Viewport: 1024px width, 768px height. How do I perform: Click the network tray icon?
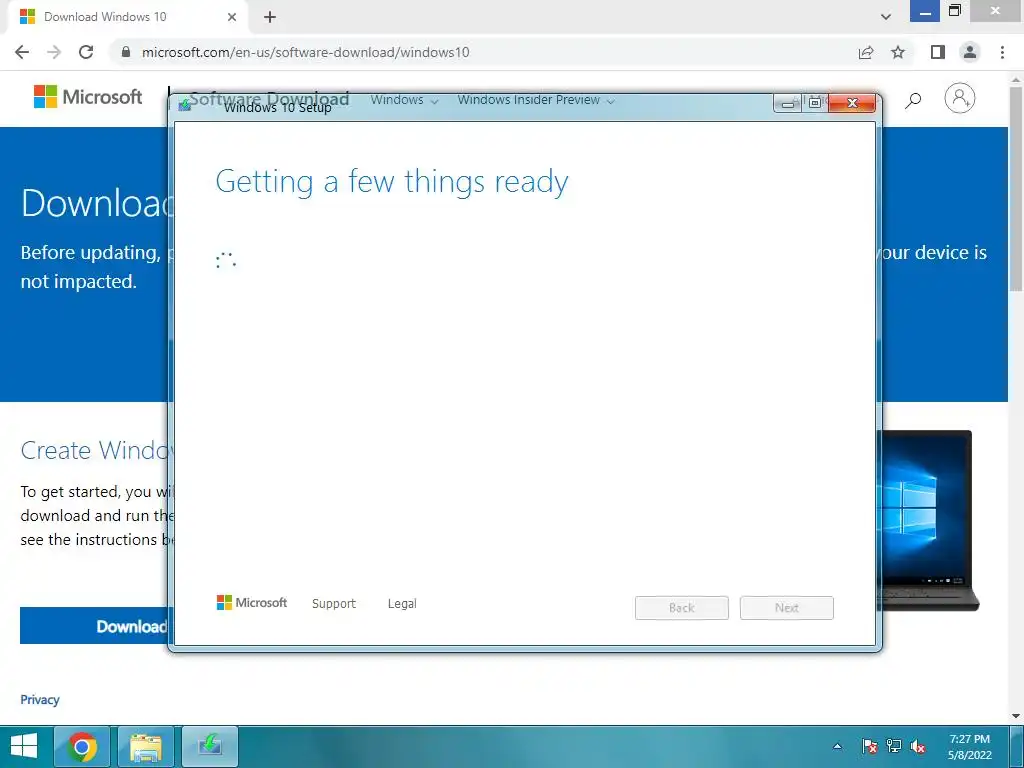[x=893, y=746]
